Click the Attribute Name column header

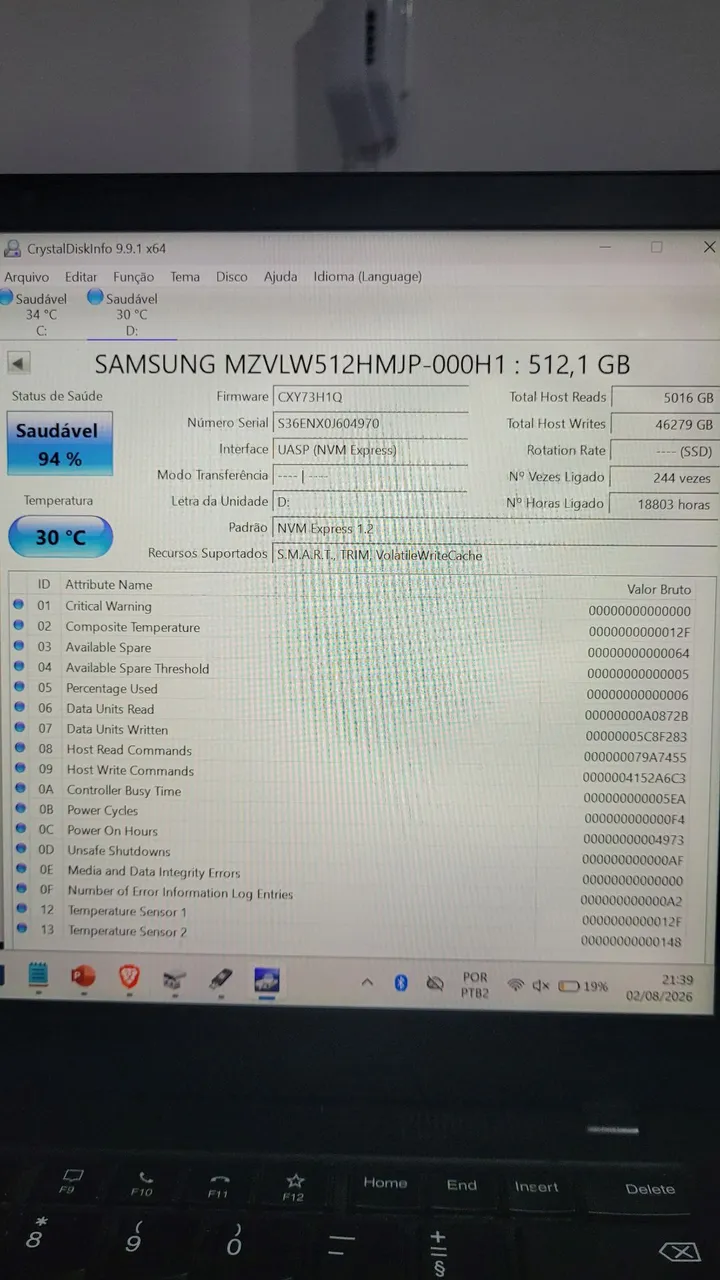tap(109, 585)
